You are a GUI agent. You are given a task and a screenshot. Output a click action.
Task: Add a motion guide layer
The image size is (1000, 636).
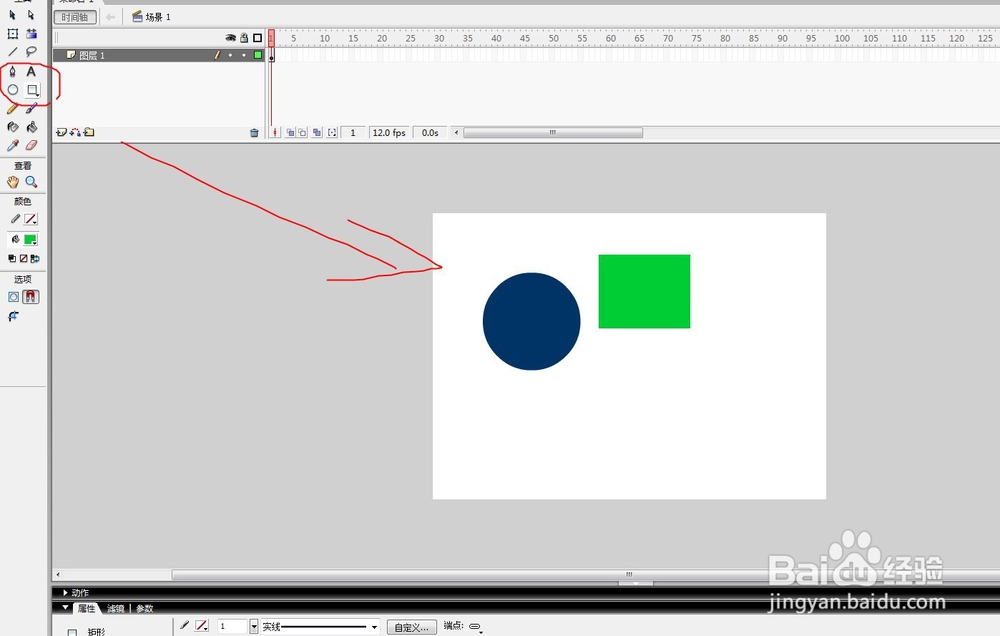point(75,132)
